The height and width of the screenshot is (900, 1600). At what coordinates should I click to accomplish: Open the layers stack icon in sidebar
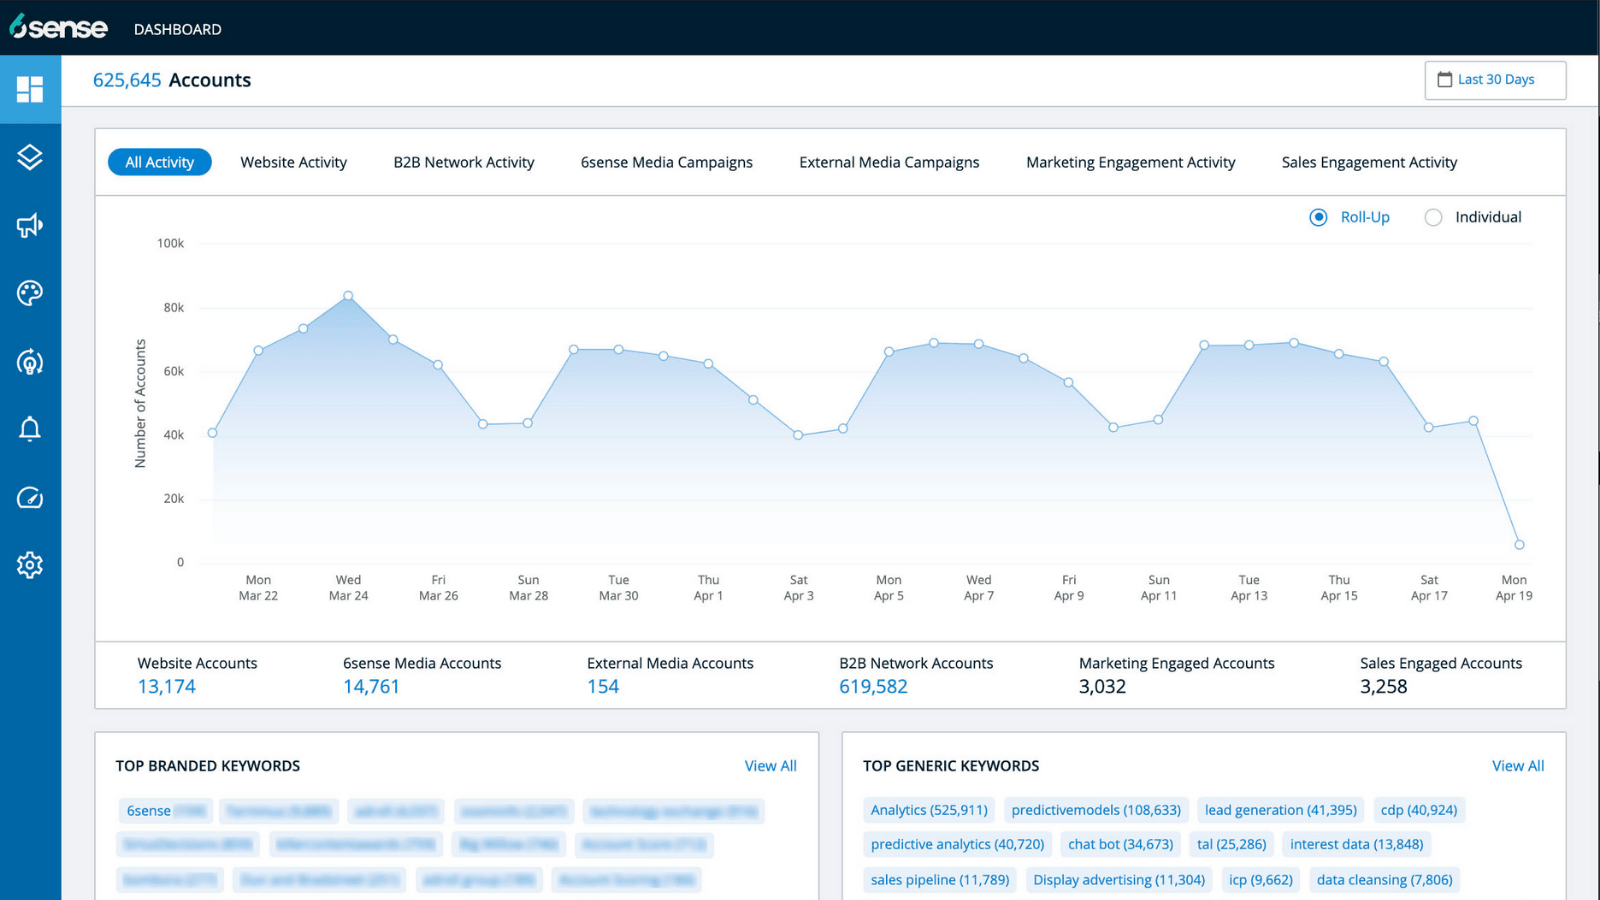(30, 157)
